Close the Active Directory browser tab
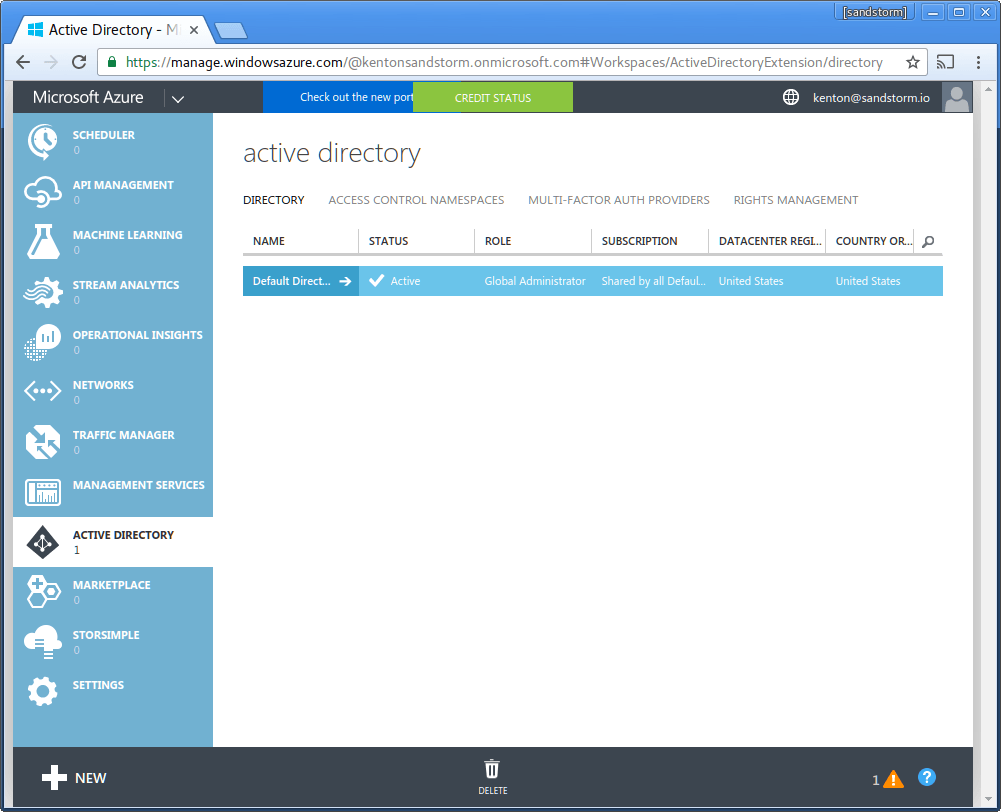 194,30
